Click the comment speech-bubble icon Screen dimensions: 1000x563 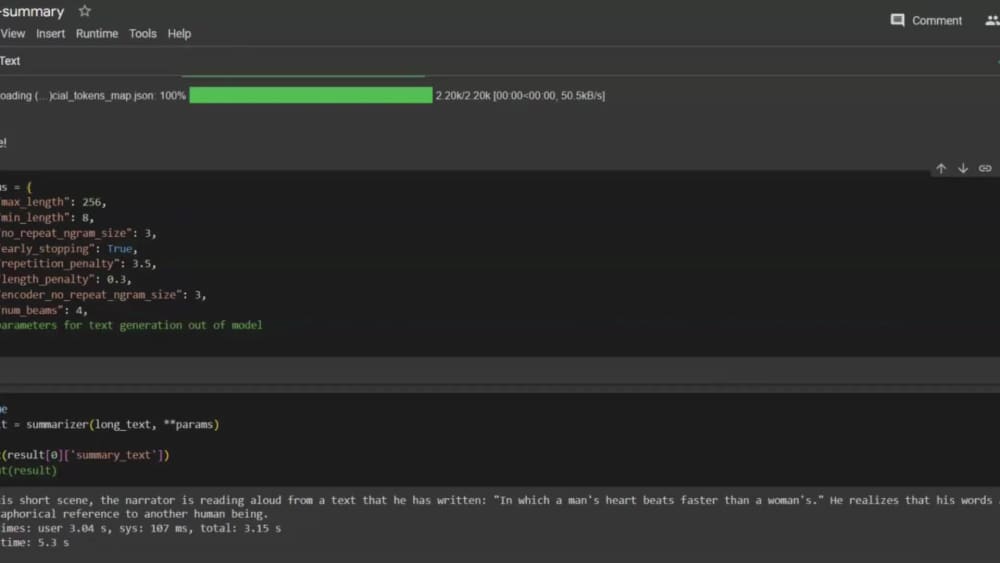(x=897, y=20)
